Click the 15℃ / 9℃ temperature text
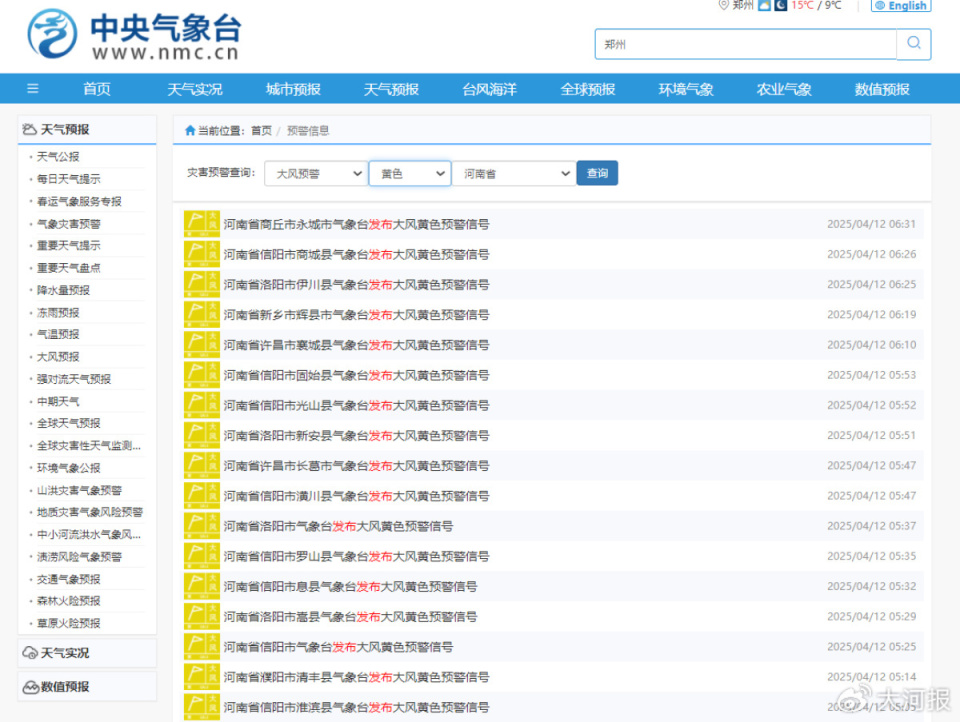The image size is (960, 722). coord(816,5)
